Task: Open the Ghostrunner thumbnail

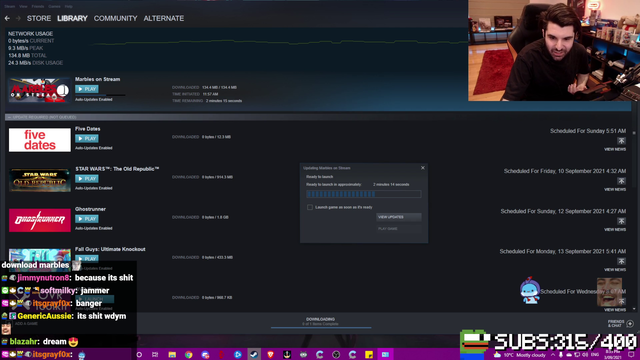Action: point(40,220)
